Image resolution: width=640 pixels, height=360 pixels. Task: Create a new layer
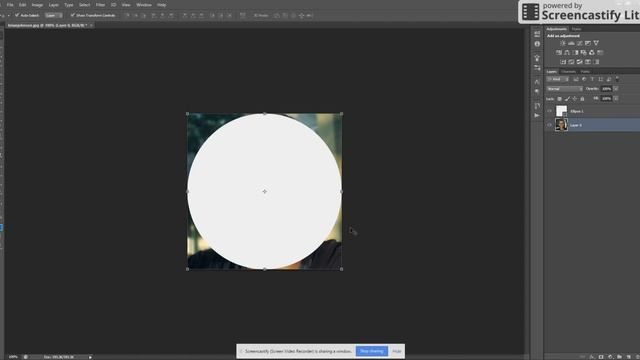click(629, 357)
